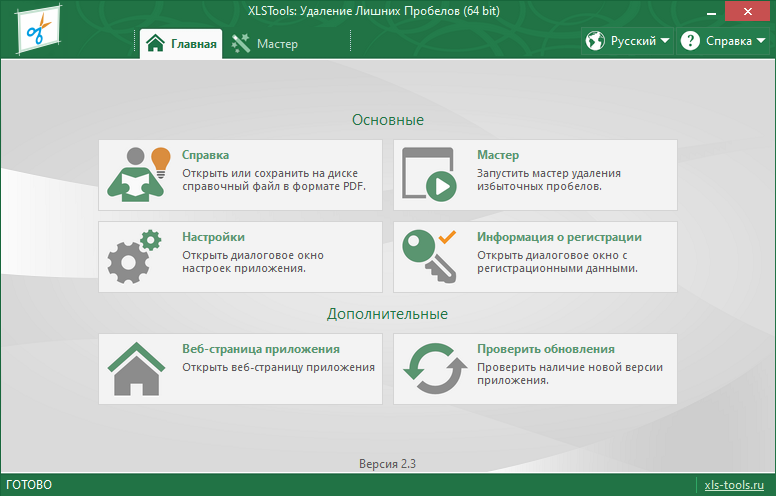Click the house icon for Веб-страница приложения
776x496 pixels.
(136, 369)
